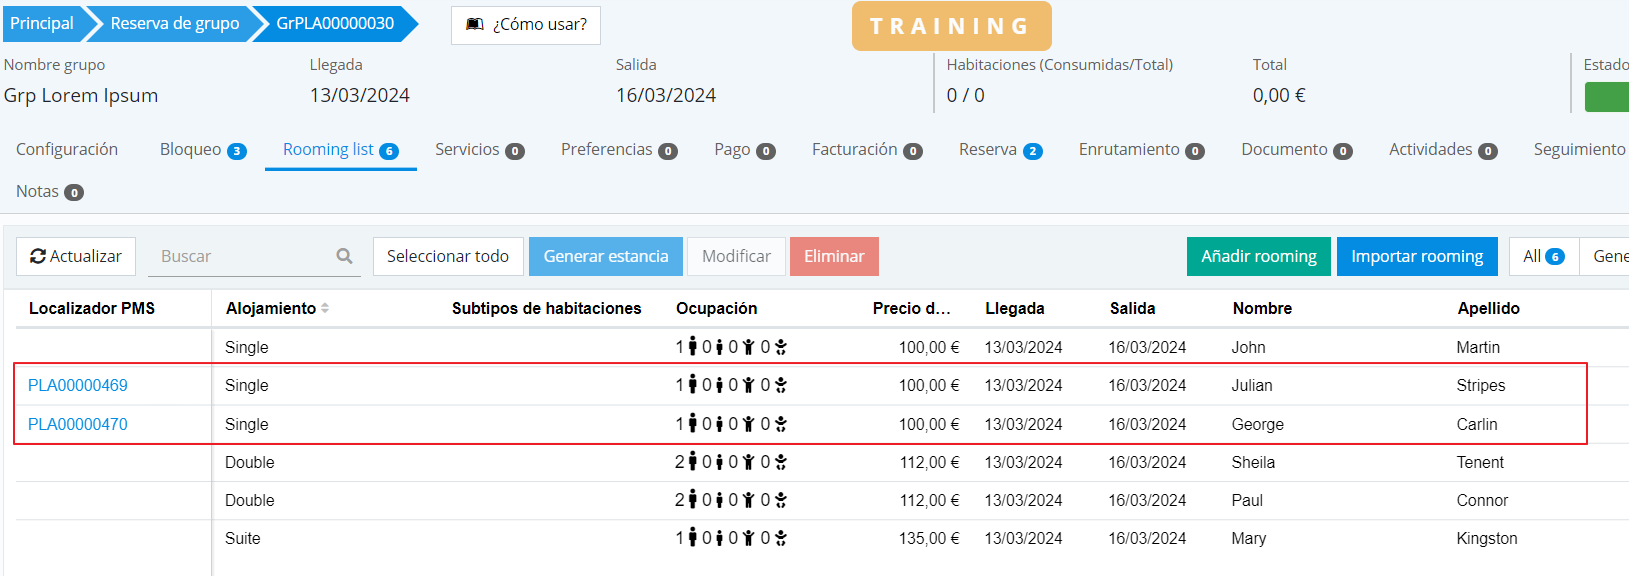
Task: Click the Bloqueo tab count badge
Action: (237, 151)
